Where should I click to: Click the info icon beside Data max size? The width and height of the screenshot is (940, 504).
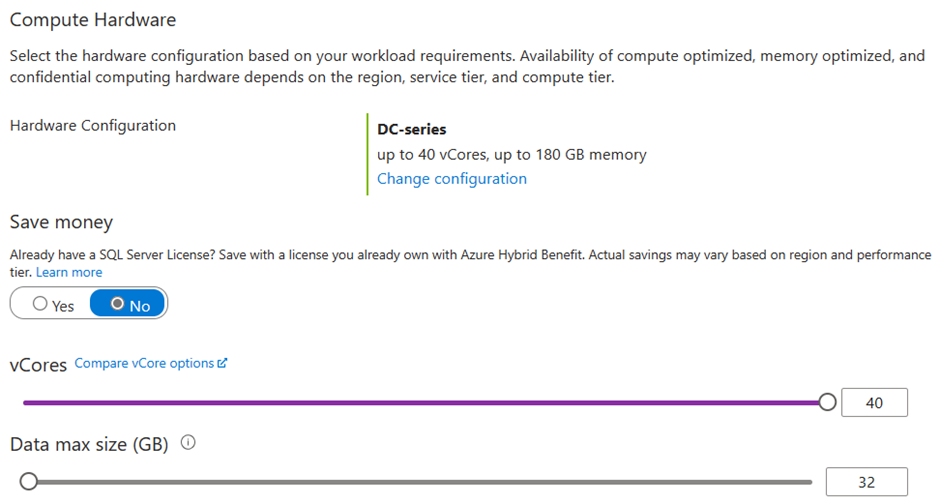188,443
